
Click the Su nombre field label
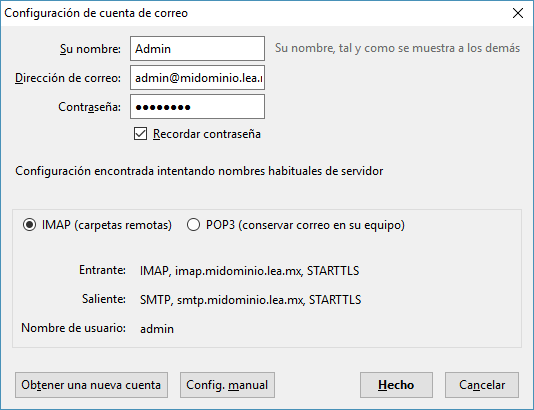90,49
